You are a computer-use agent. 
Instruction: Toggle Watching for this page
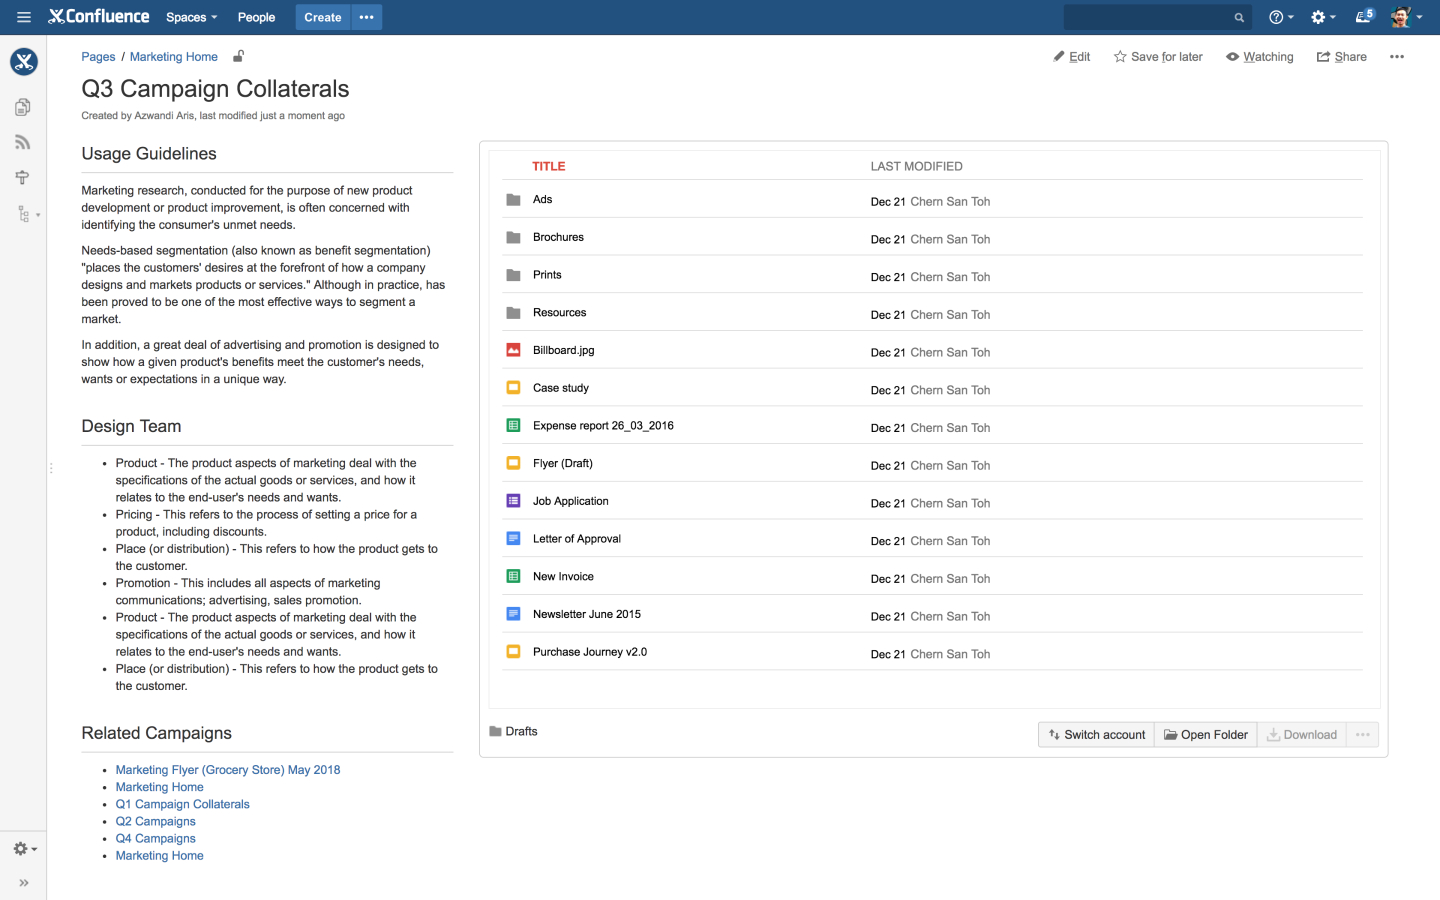[1260, 57]
